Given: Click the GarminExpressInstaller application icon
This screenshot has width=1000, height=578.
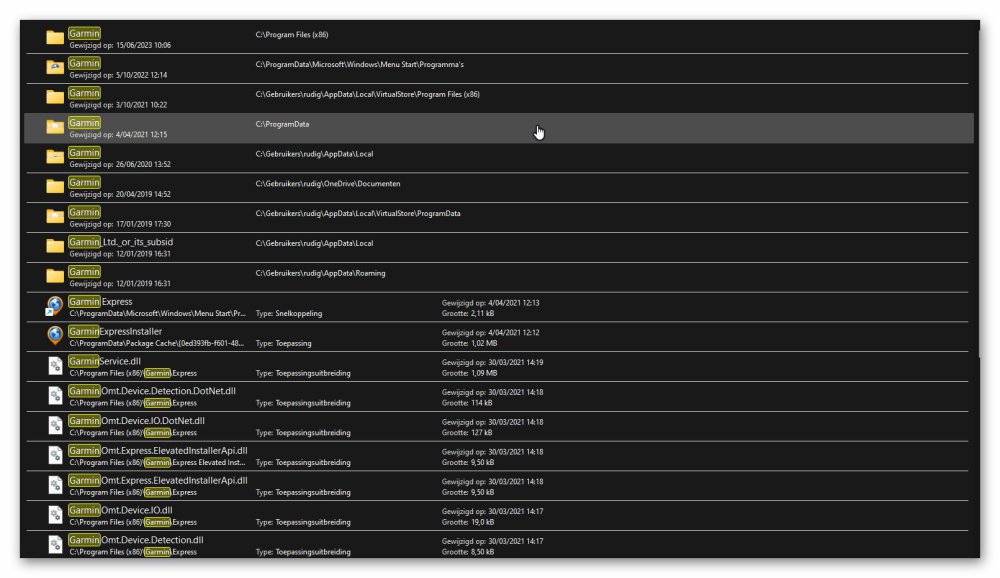Looking at the screenshot, I should (55, 336).
